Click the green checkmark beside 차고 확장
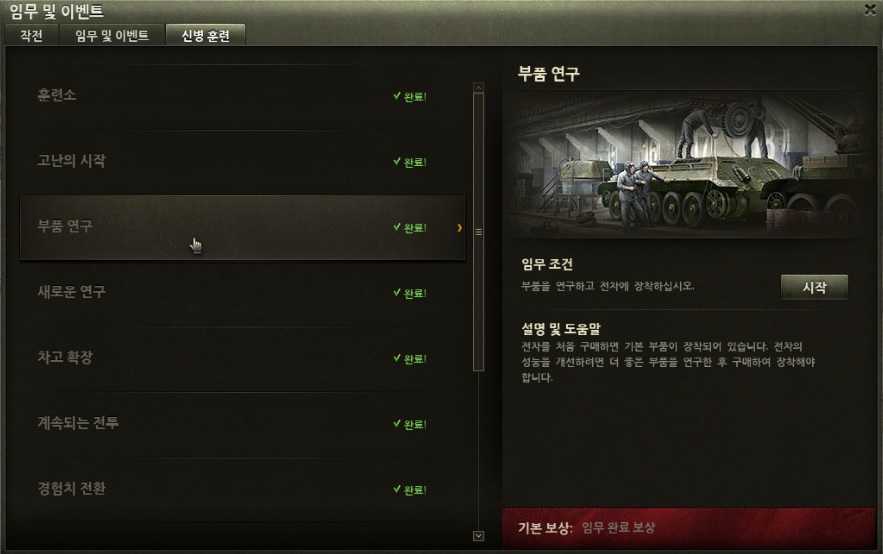 point(397,358)
